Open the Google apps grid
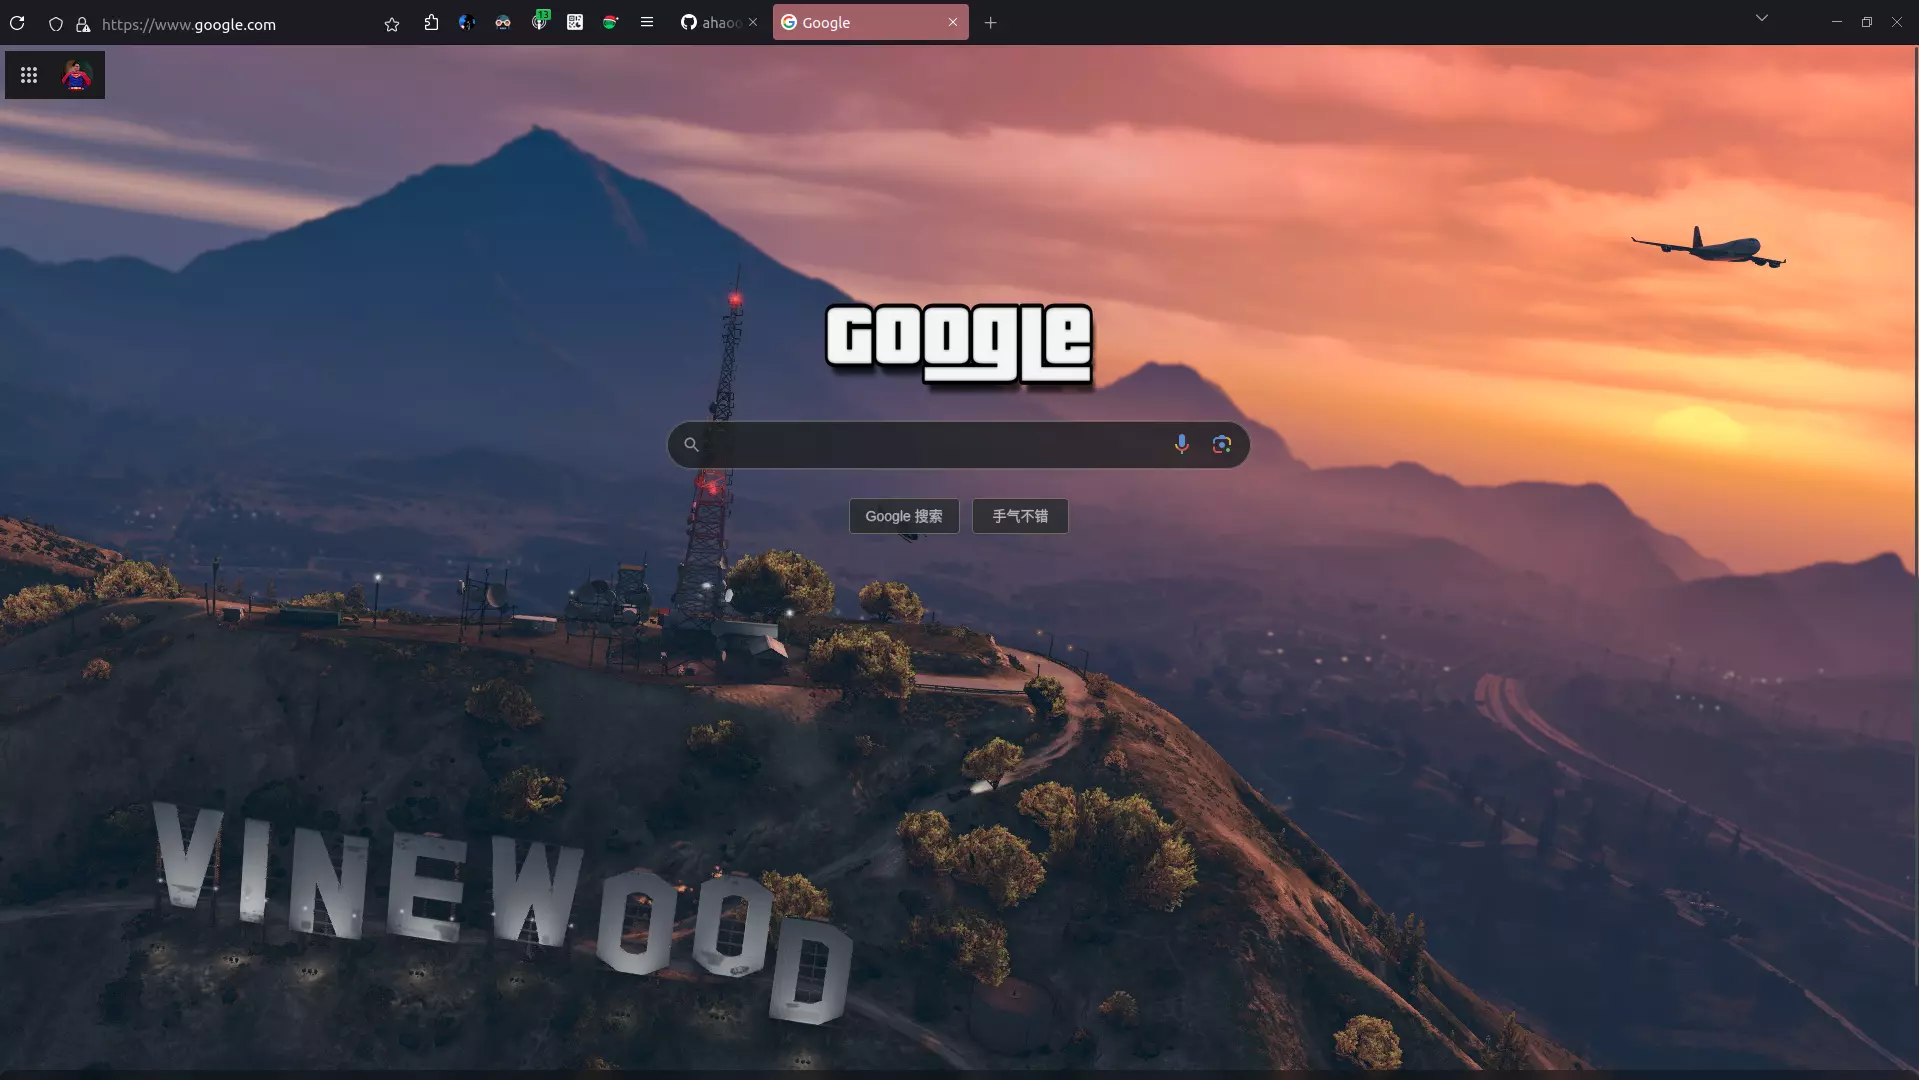Image resolution: width=1919 pixels, height=1080 pixels. tap(29, 75)
